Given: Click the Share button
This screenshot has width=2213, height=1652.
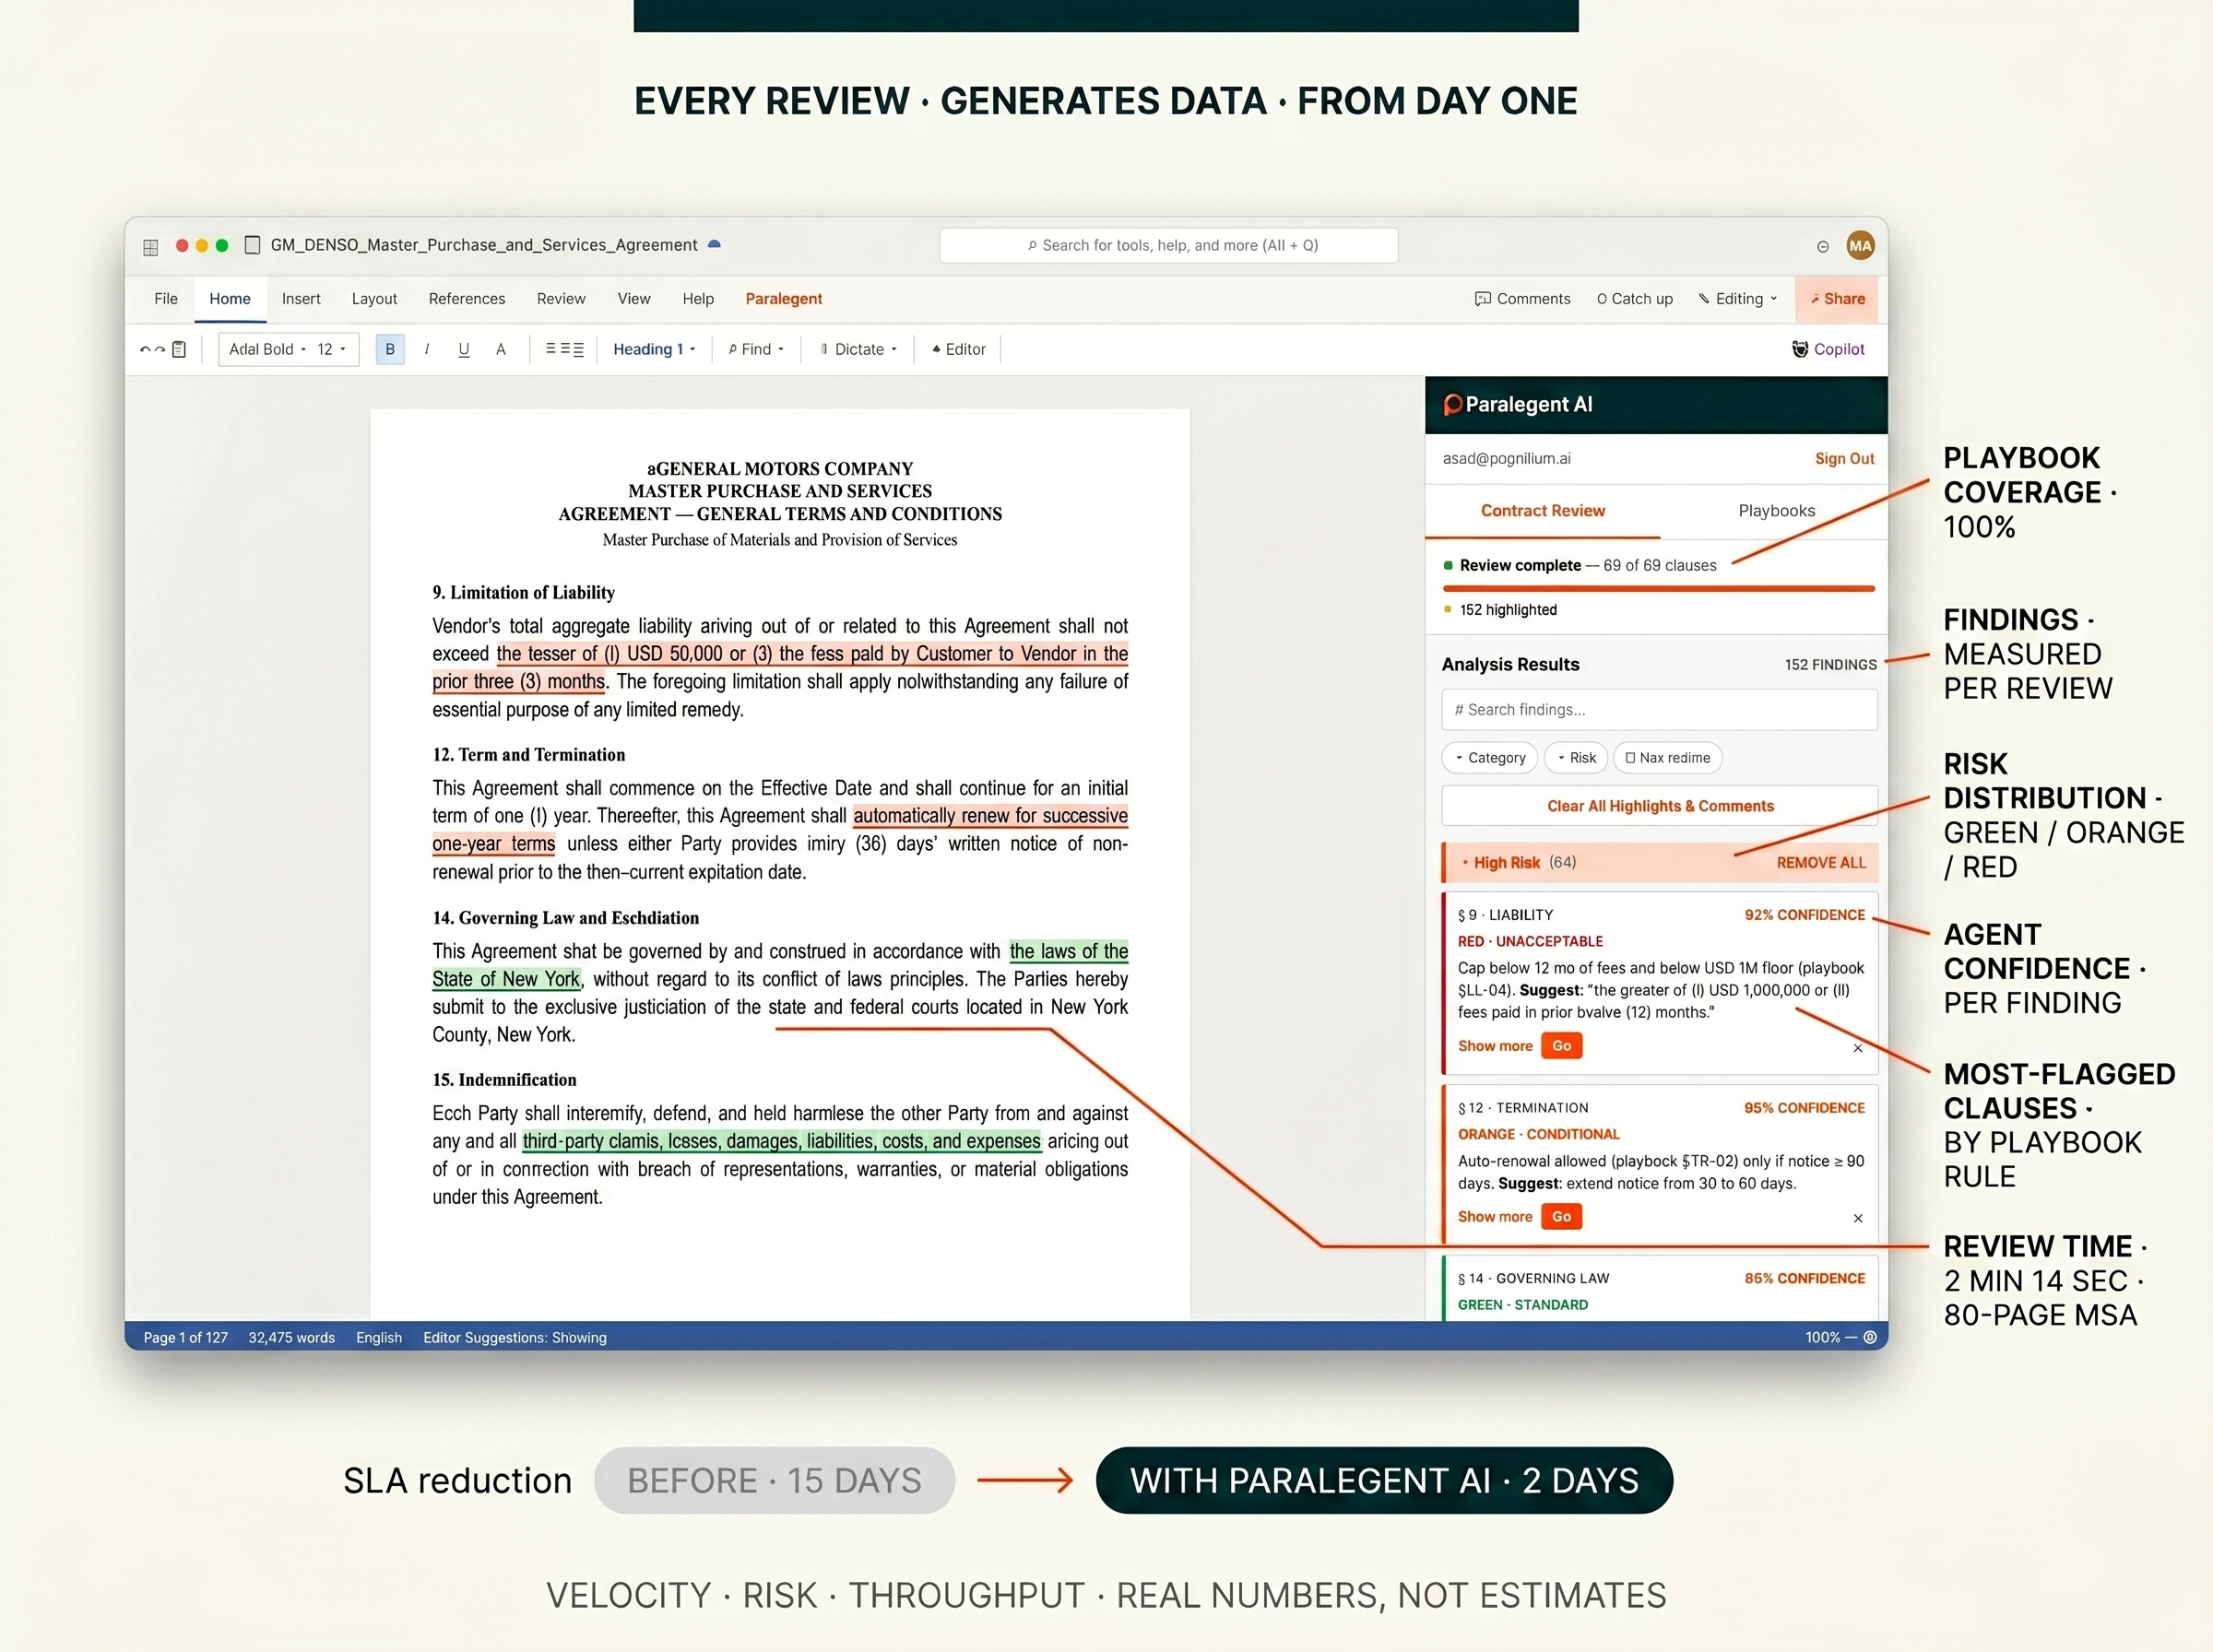Looking at the screenshot, I should (x=1836, y=299).
